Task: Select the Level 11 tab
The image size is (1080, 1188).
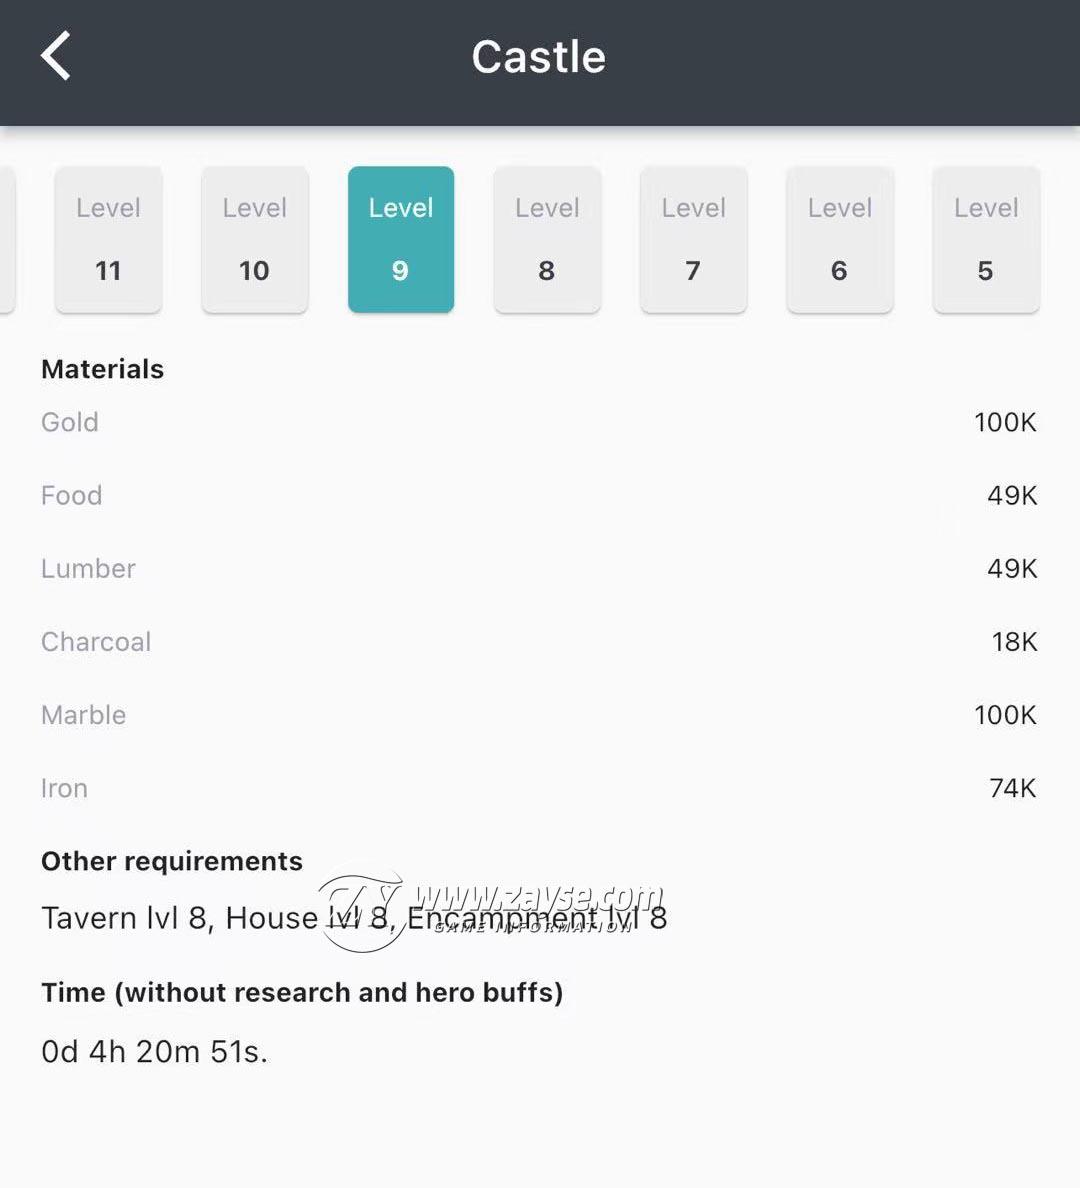Action: coord(108,239)
